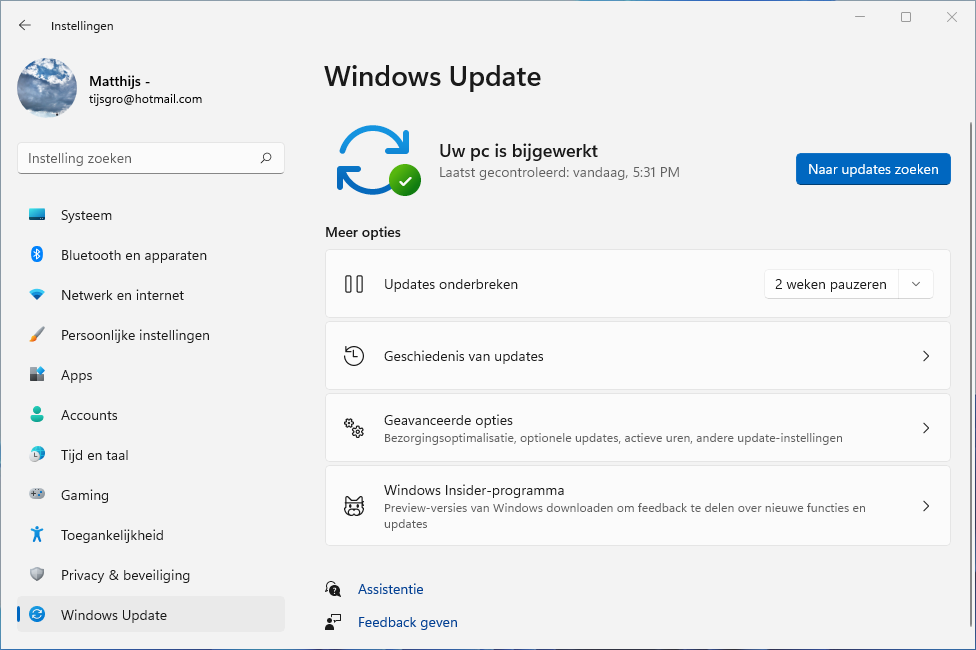This screenshot has width=976, height=650.
Task: Click the clock icon for Geschiedenis van updates
Action: 354,356
